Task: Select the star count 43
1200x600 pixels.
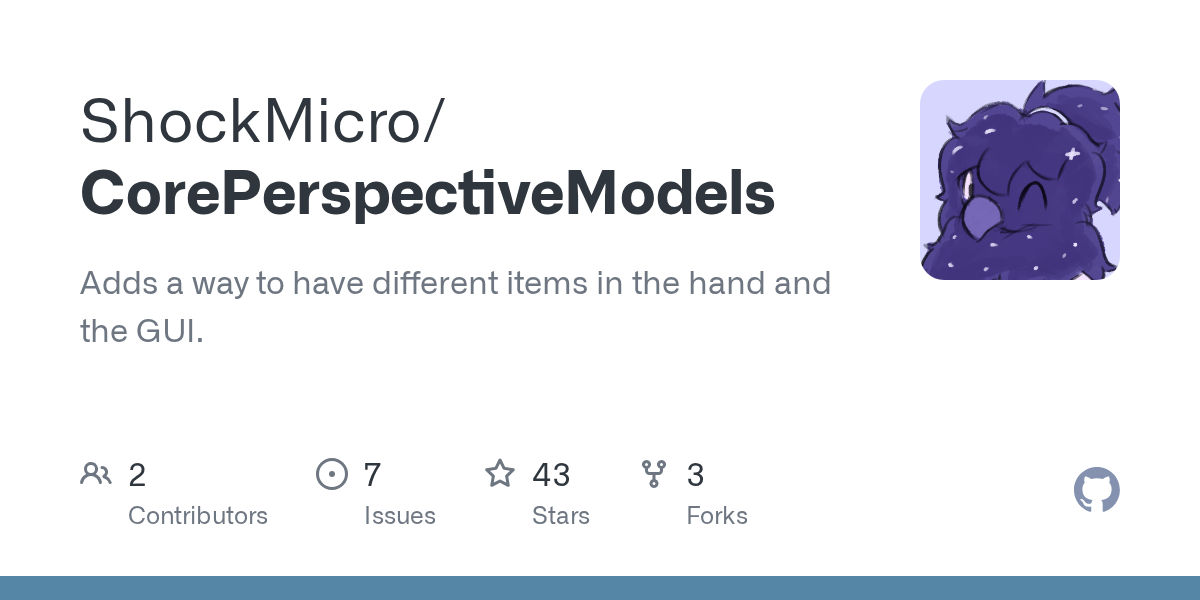Action: click(x=551, y=475)
